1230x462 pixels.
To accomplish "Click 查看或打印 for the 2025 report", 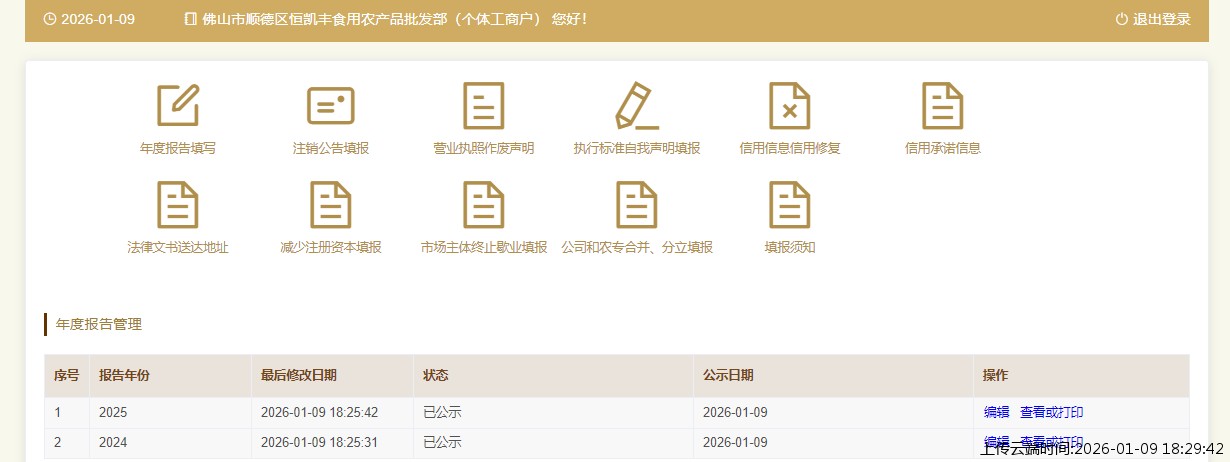I will [1052, 412].
